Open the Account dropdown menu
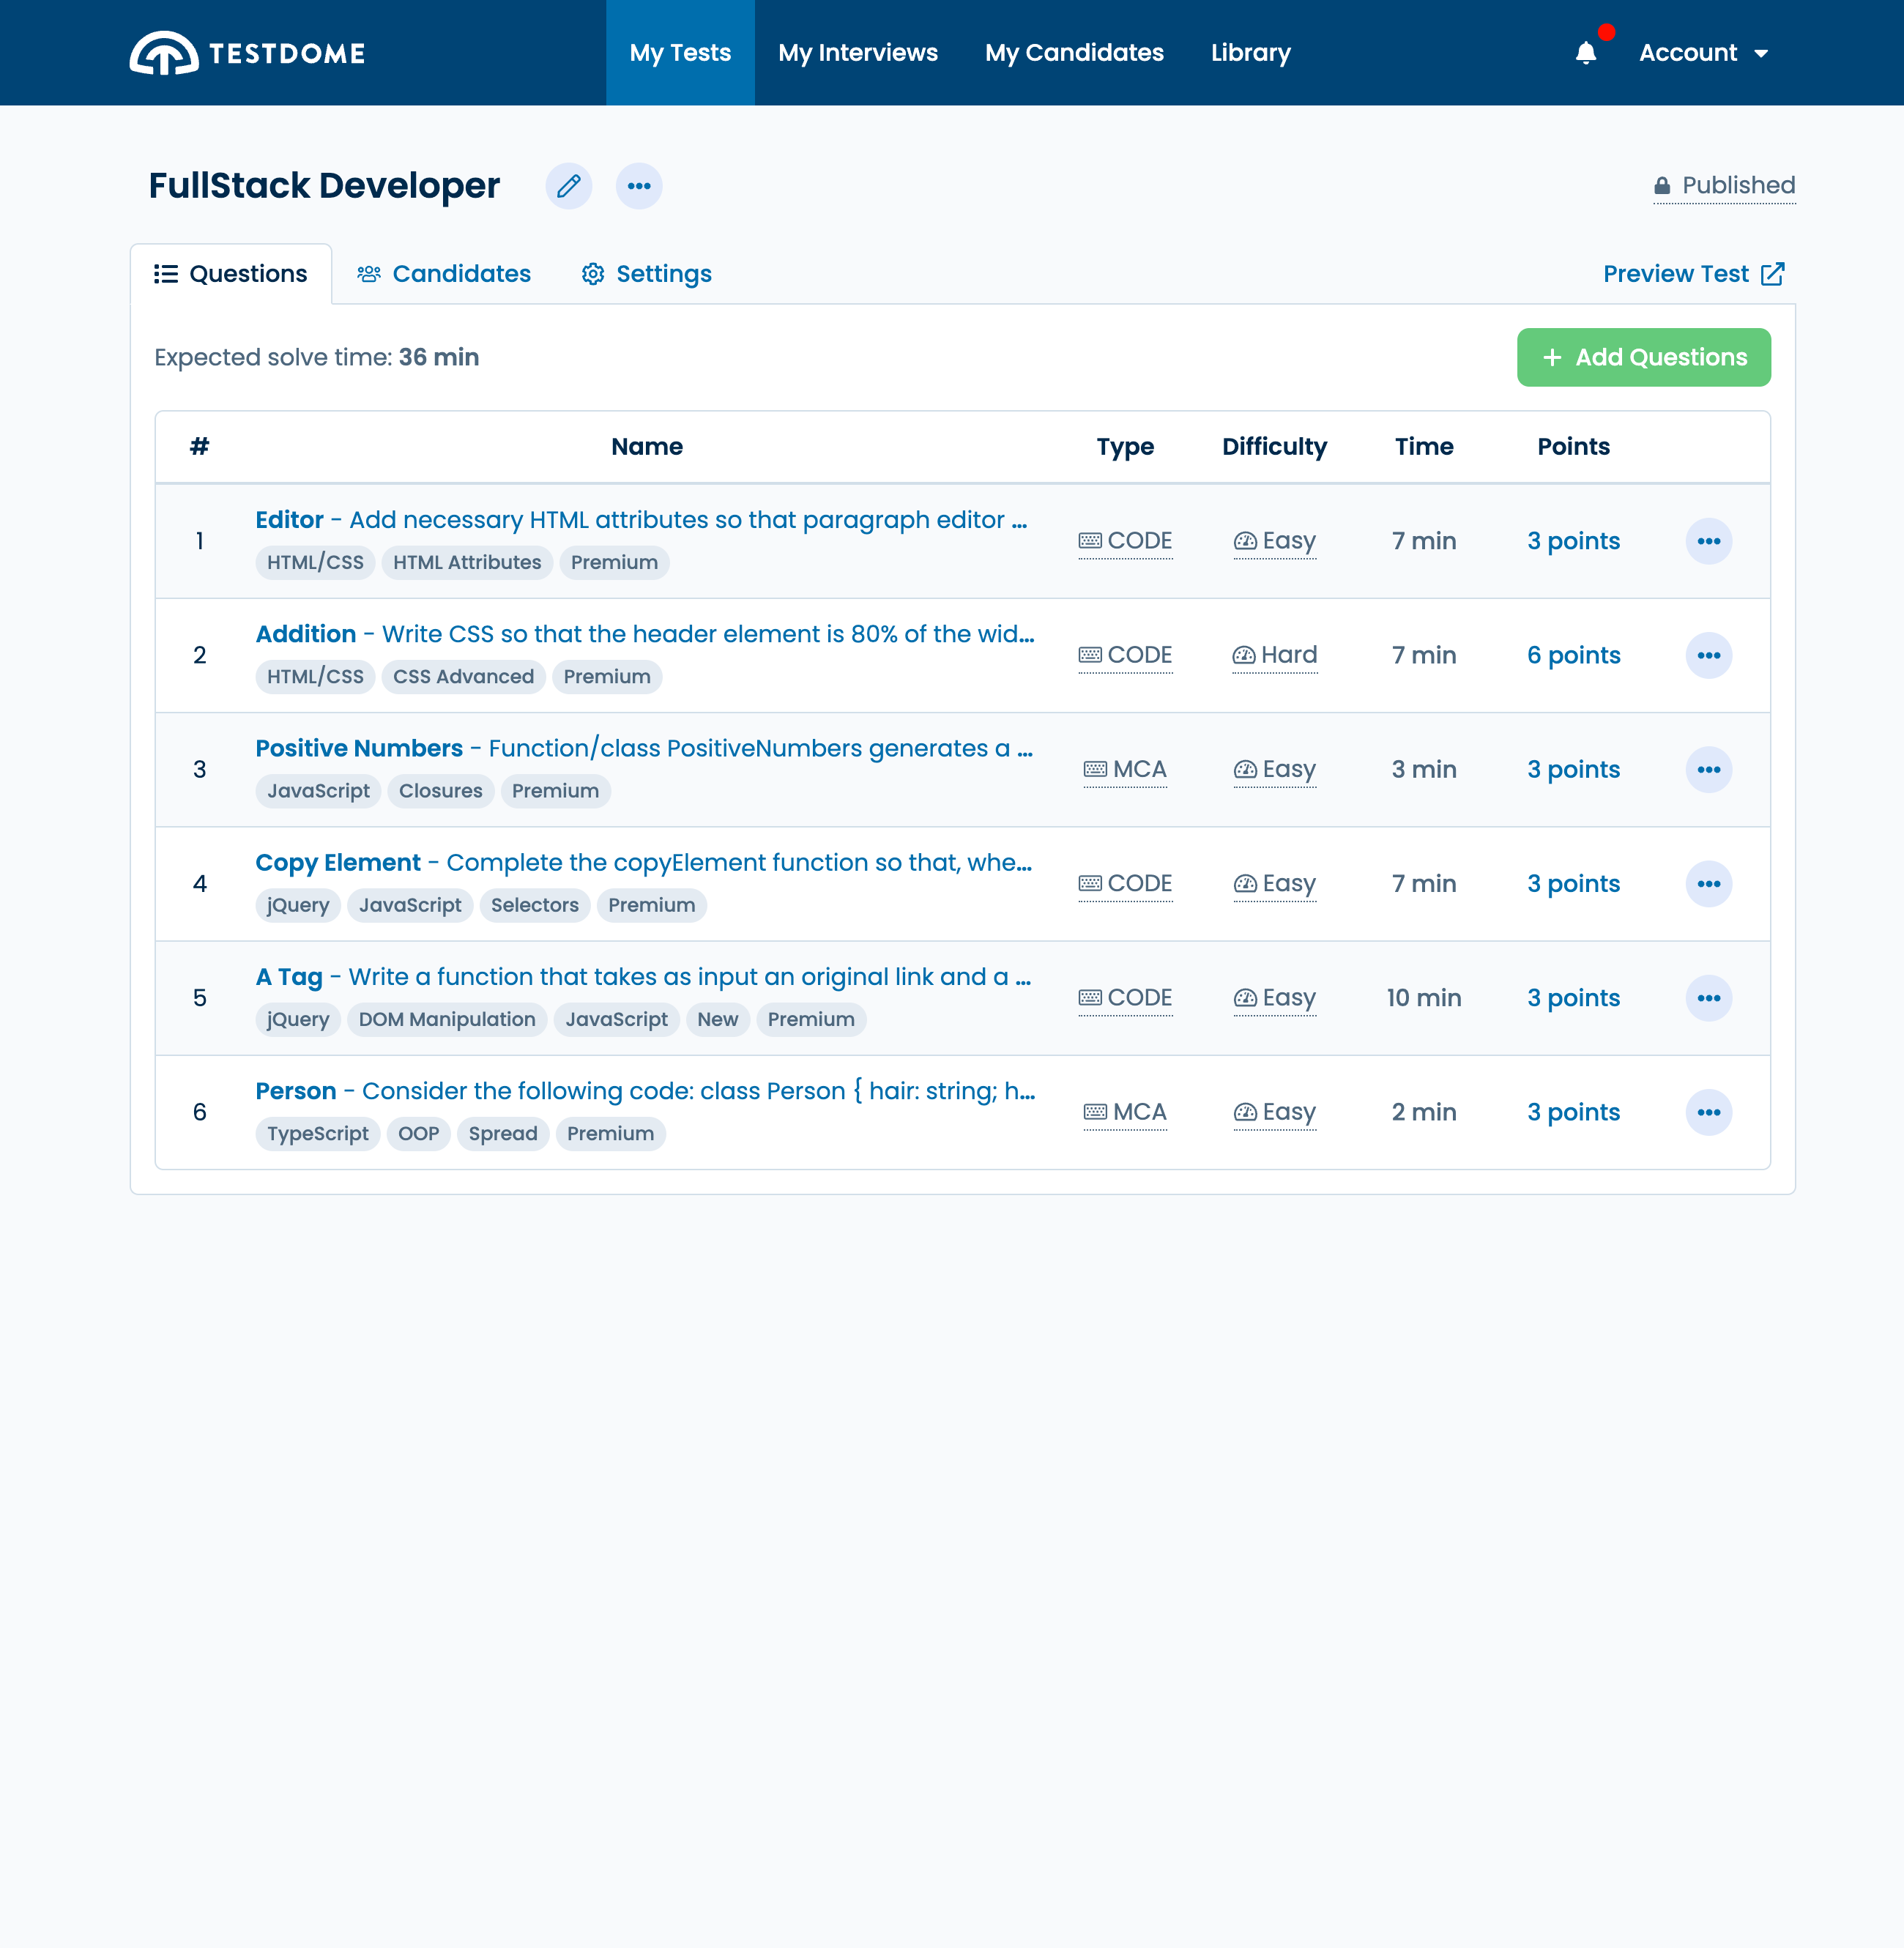The width and height of the screenshot is (1904, 1948). [1703, 53]
